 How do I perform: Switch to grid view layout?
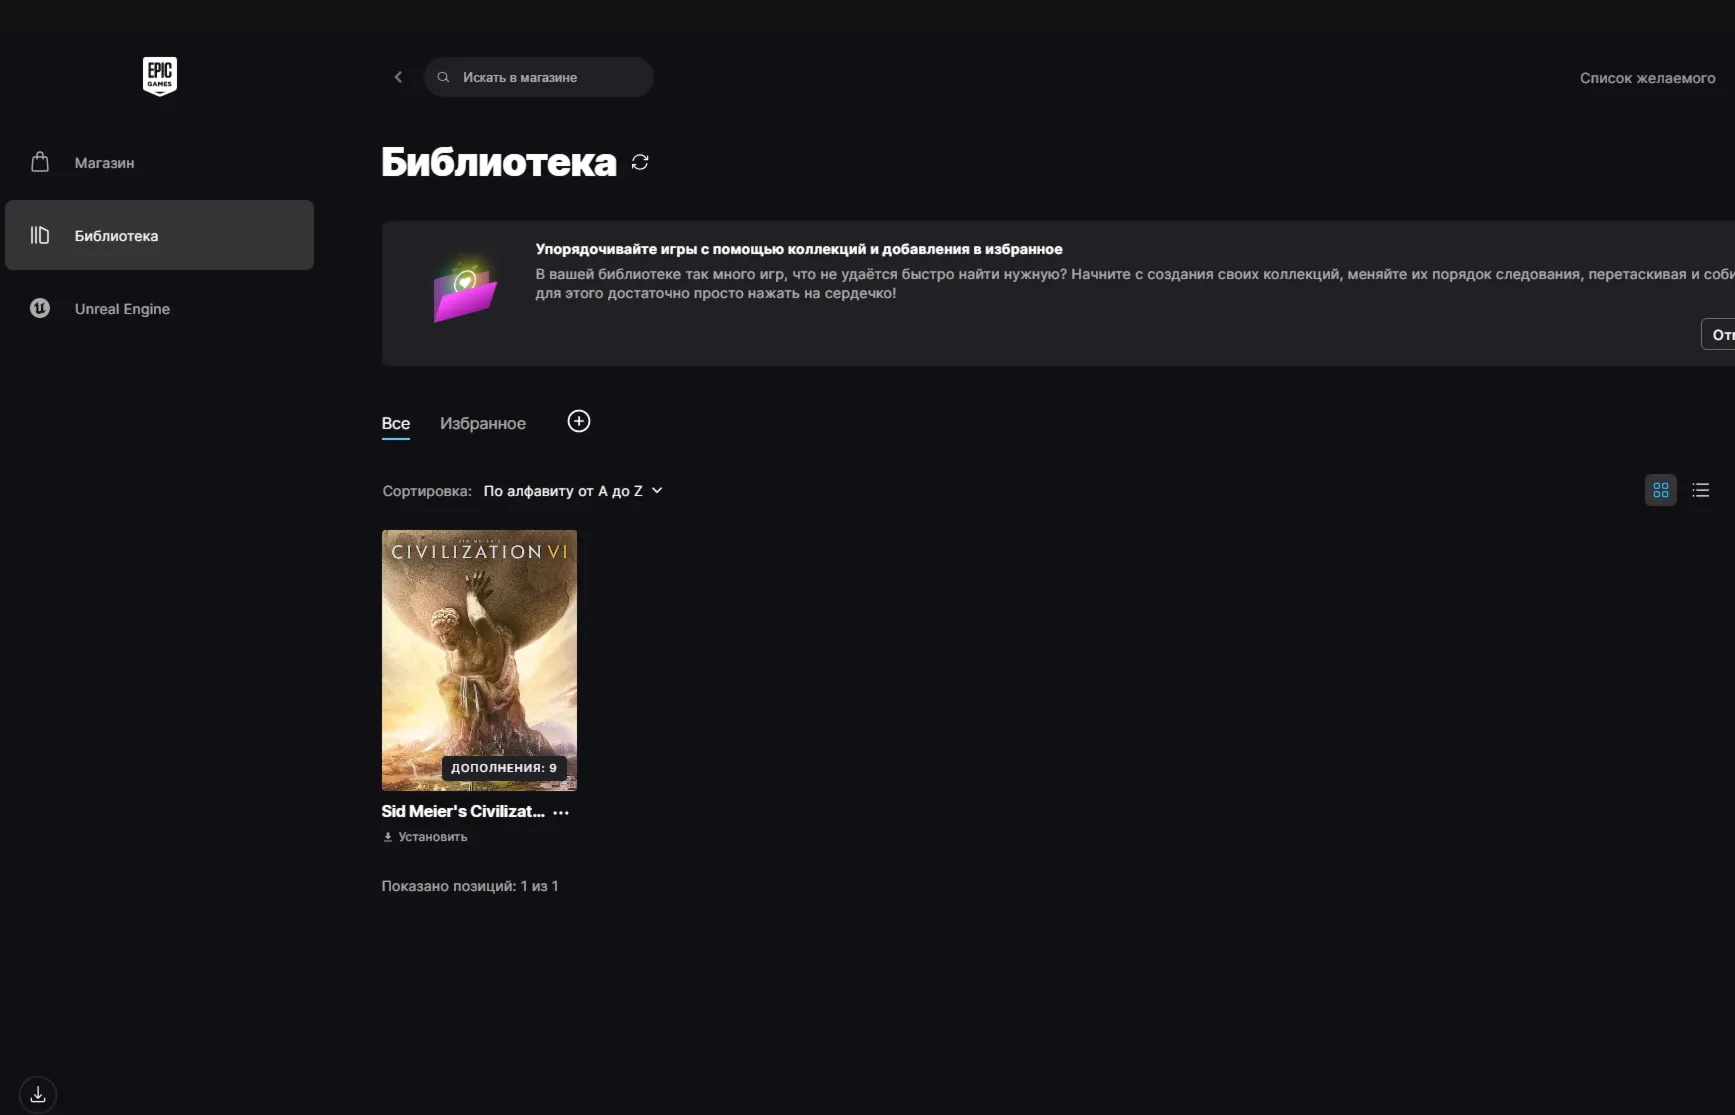[1661, 490]
